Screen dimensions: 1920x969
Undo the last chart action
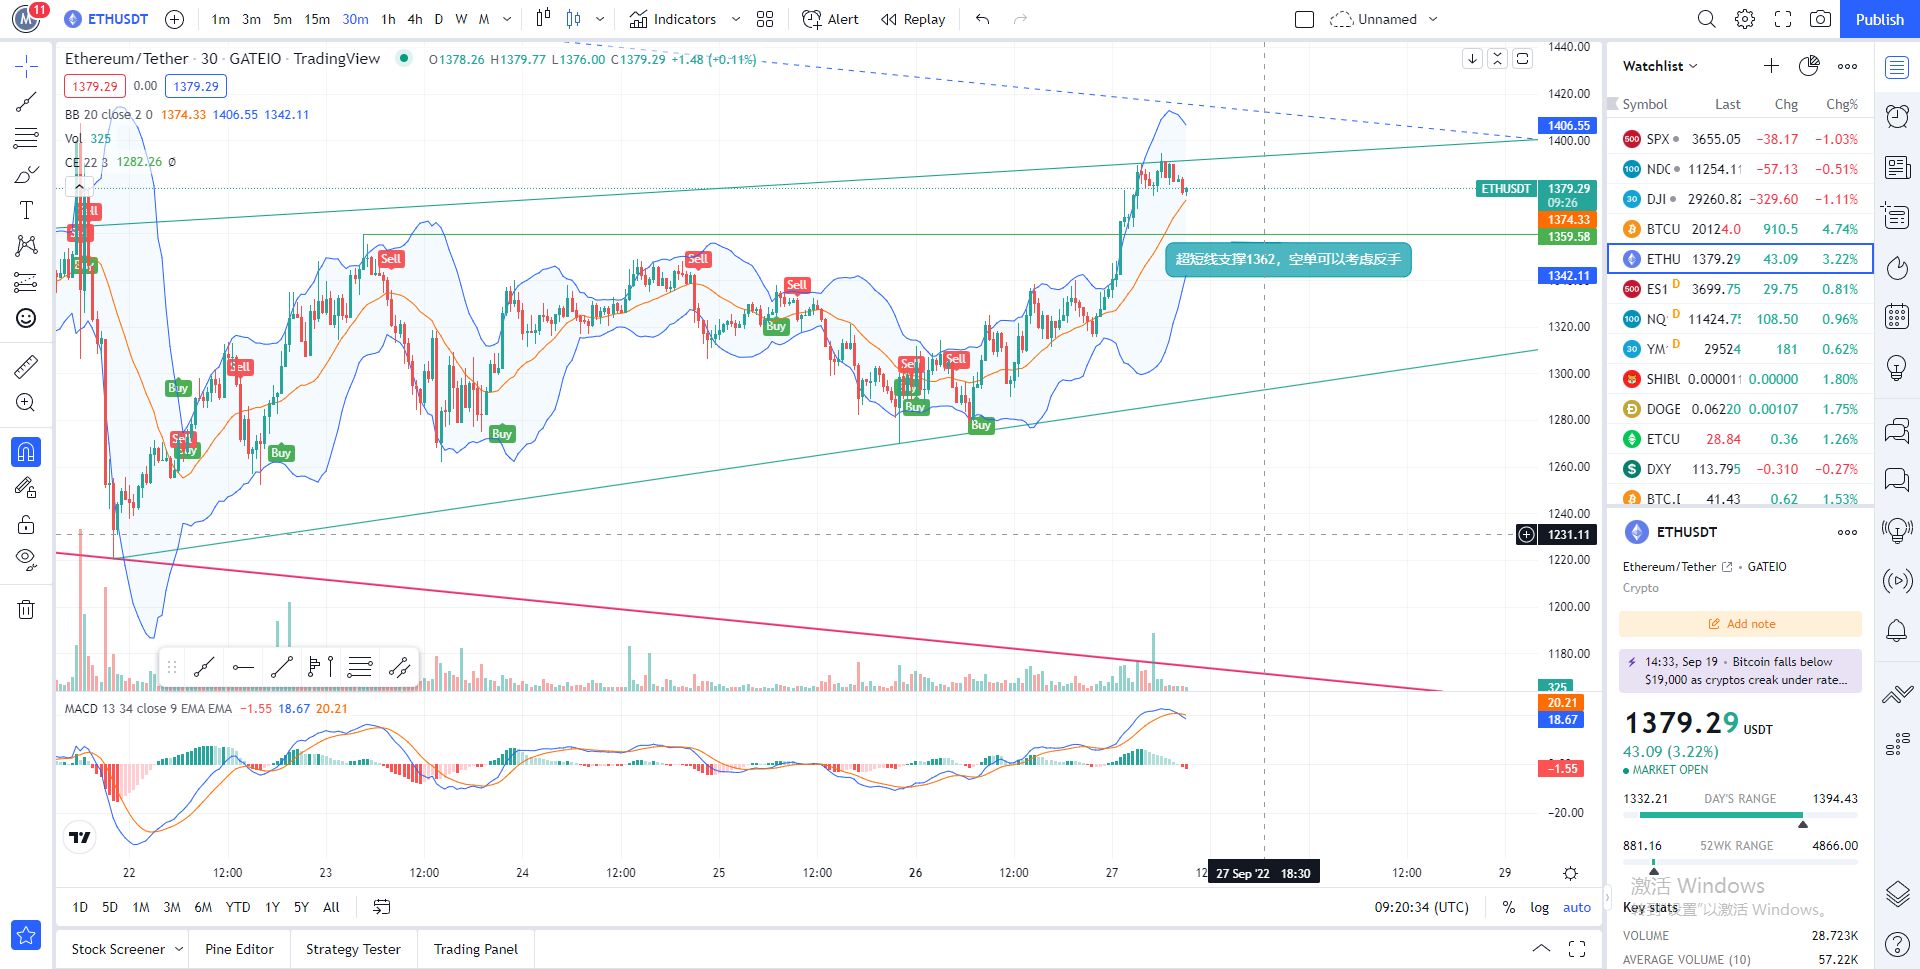click(x=983, y=19)
